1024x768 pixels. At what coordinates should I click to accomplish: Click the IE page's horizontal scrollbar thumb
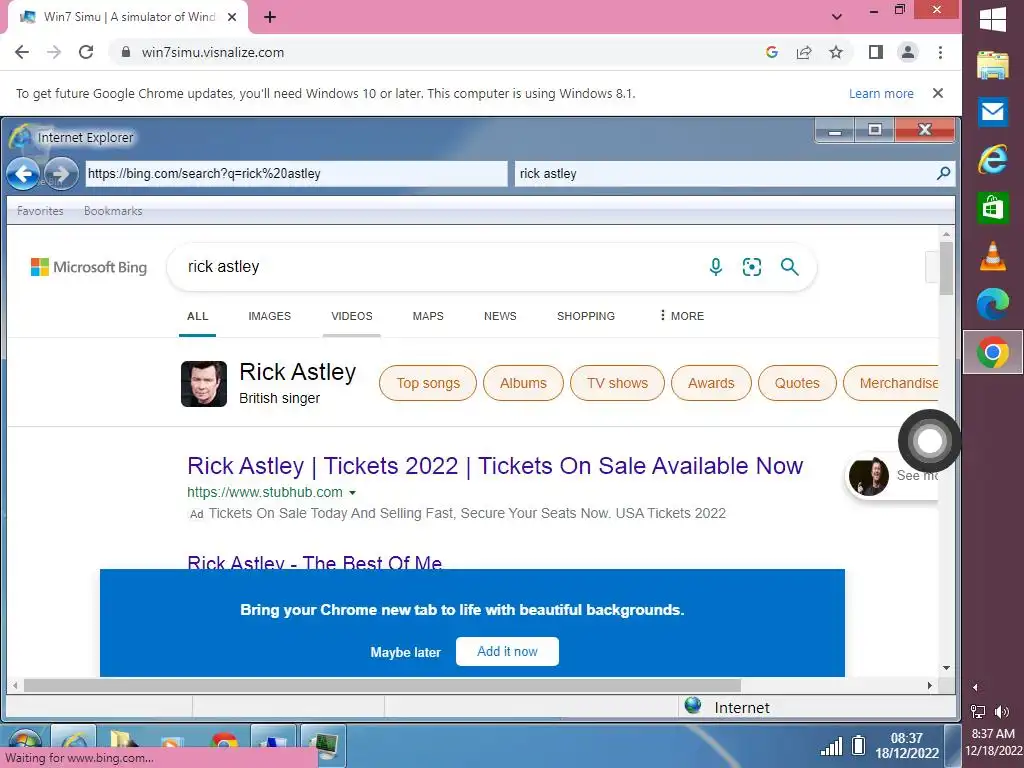pyautogui.click(x=383, y=686)
